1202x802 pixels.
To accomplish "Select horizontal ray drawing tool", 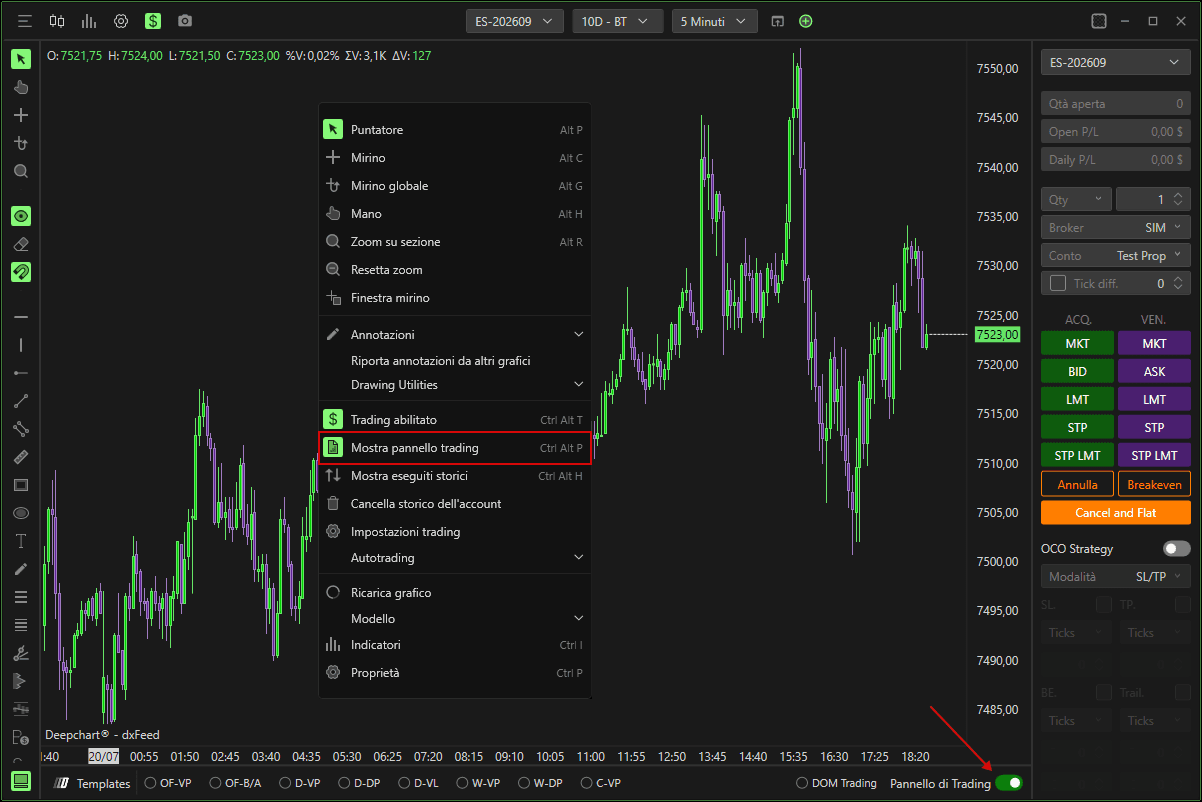I will click(21, 373).
